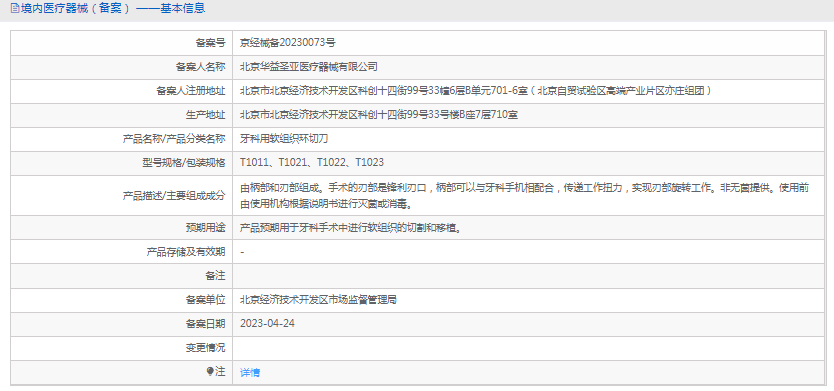Select filing authority 北京经济技术开发区市场监督管理局
The width and height of the screenshot is (834, 391).
point(318,300)
